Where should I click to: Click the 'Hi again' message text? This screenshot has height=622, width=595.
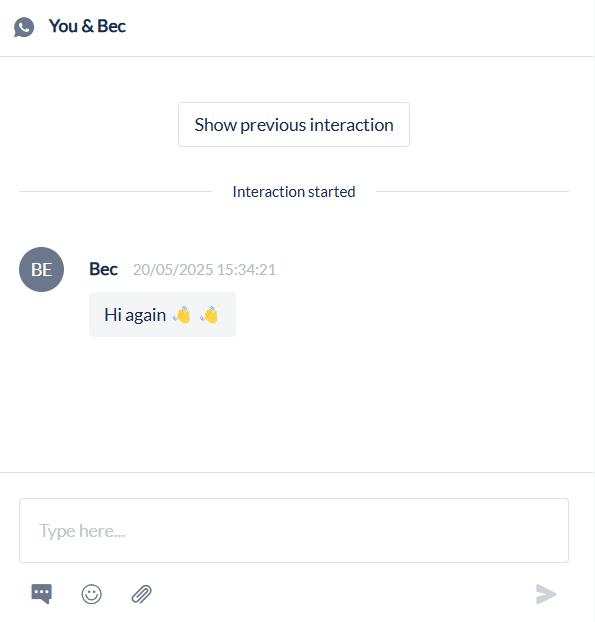[135, 315]
